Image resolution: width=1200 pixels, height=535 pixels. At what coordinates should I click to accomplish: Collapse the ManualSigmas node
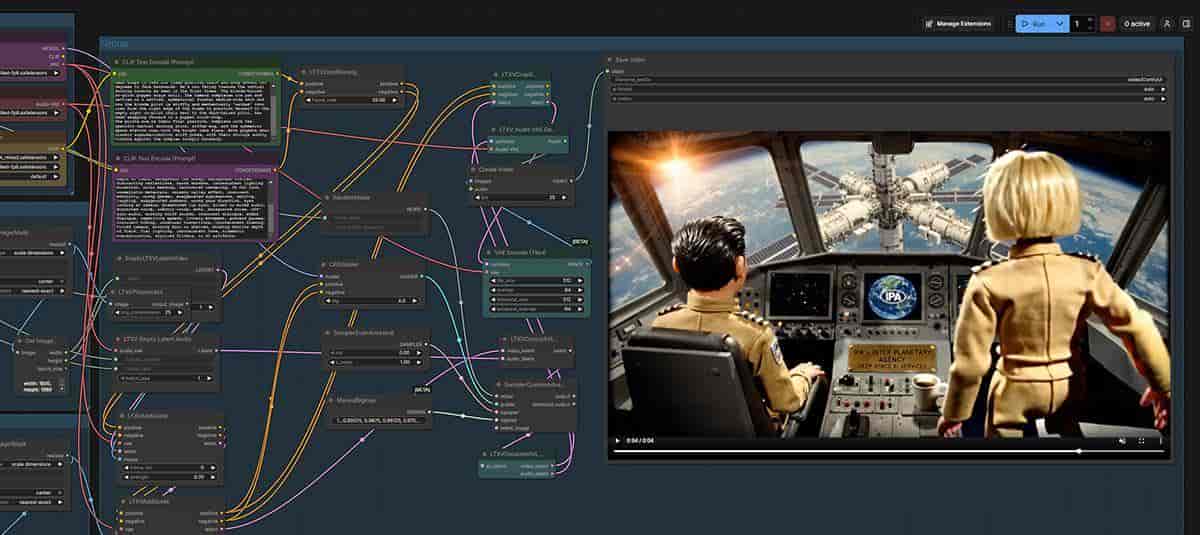tap(332, 400)
